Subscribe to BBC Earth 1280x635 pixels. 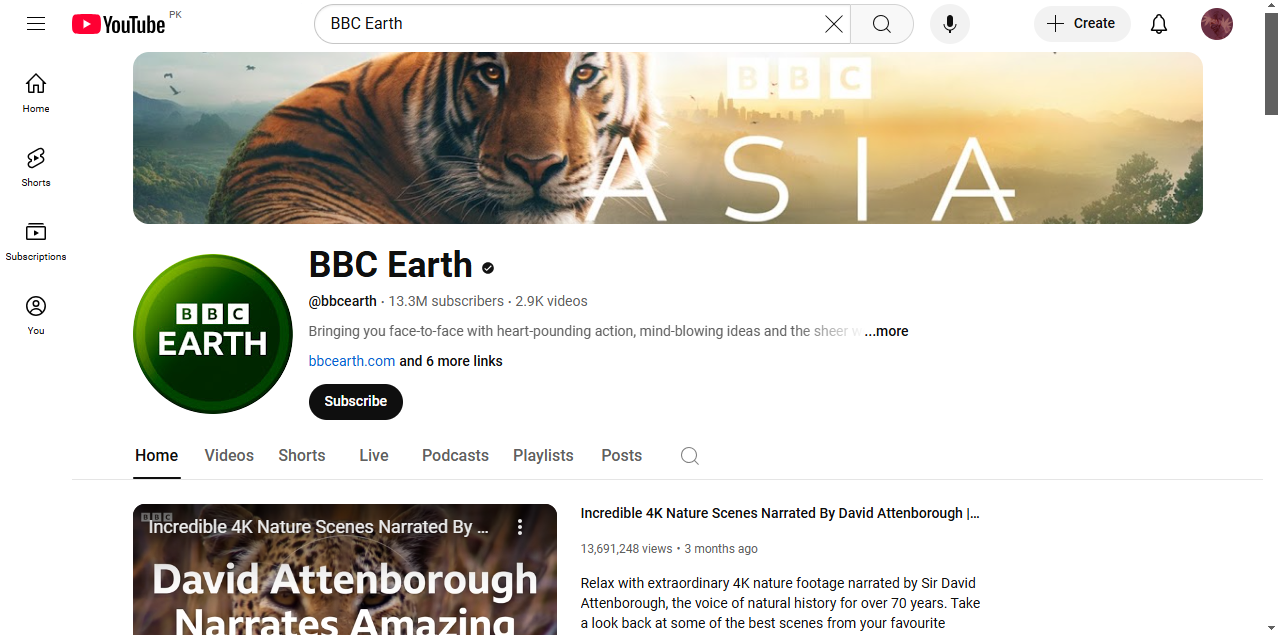(x=355, y=401)
